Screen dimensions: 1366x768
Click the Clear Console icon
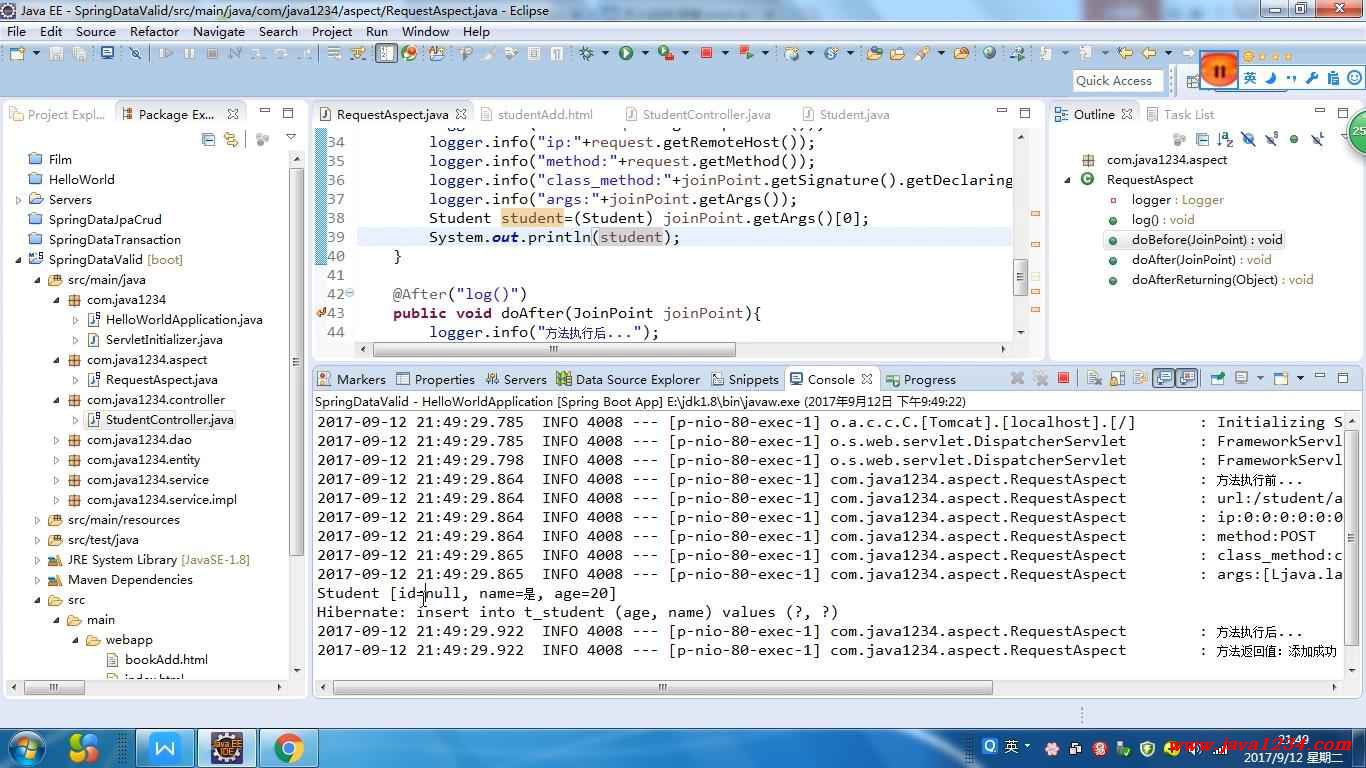tap(1094, 378)
